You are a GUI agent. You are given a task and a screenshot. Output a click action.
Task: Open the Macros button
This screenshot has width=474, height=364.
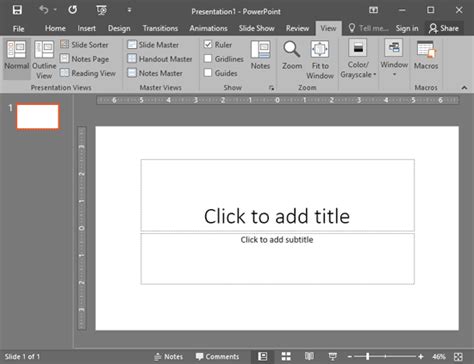(426, 55)
